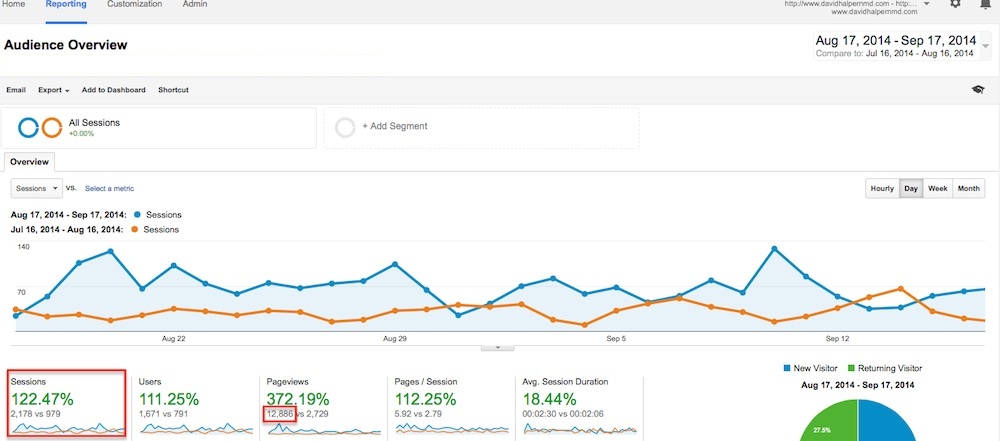Click the Compare to date range text
The width and height of the screenshot is (1000, 441).
click(895, 54)
